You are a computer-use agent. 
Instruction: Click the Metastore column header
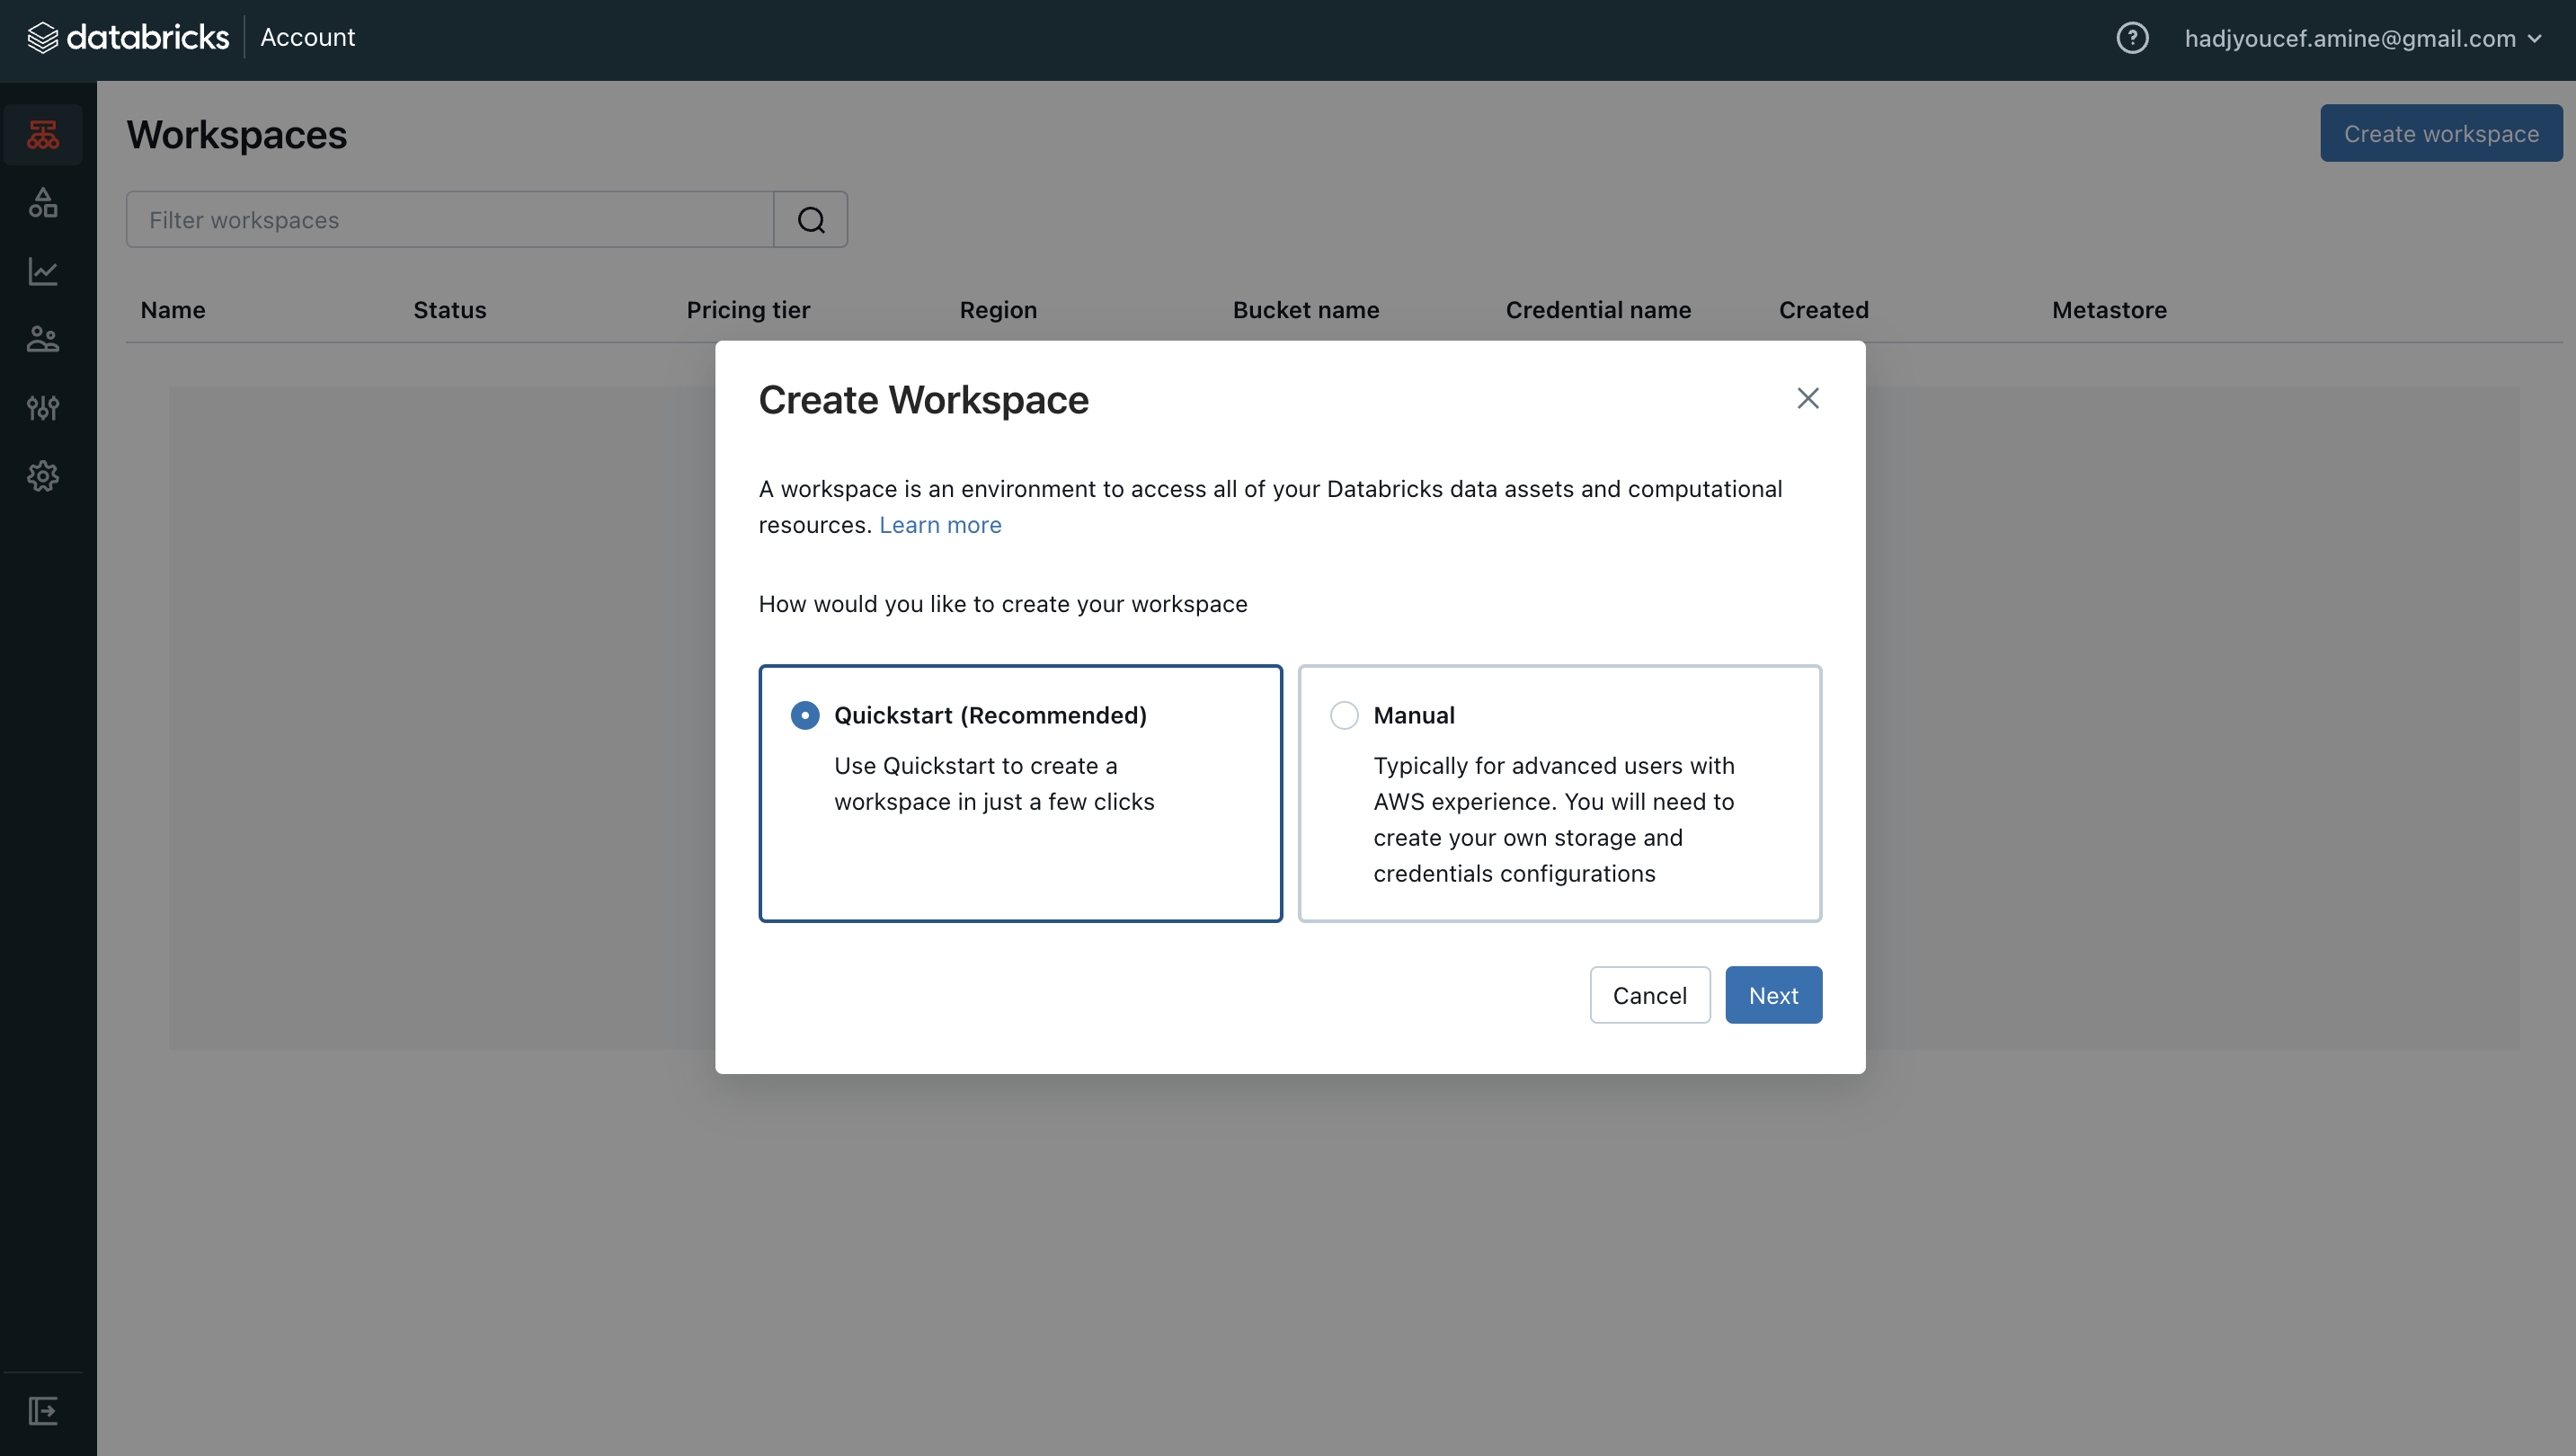[x=2109, y=310]
